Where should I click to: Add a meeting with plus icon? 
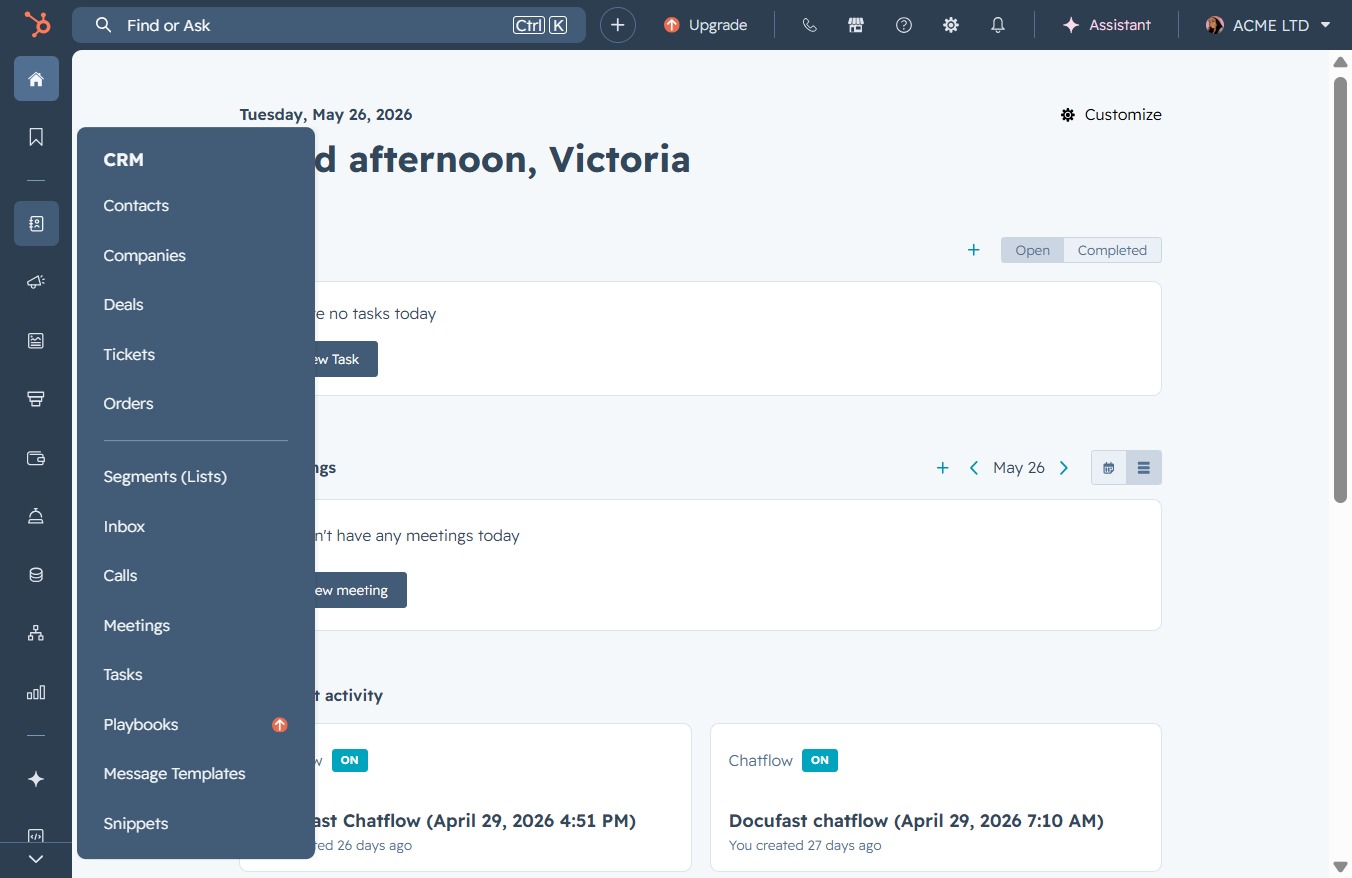click(x=942, y=468)
